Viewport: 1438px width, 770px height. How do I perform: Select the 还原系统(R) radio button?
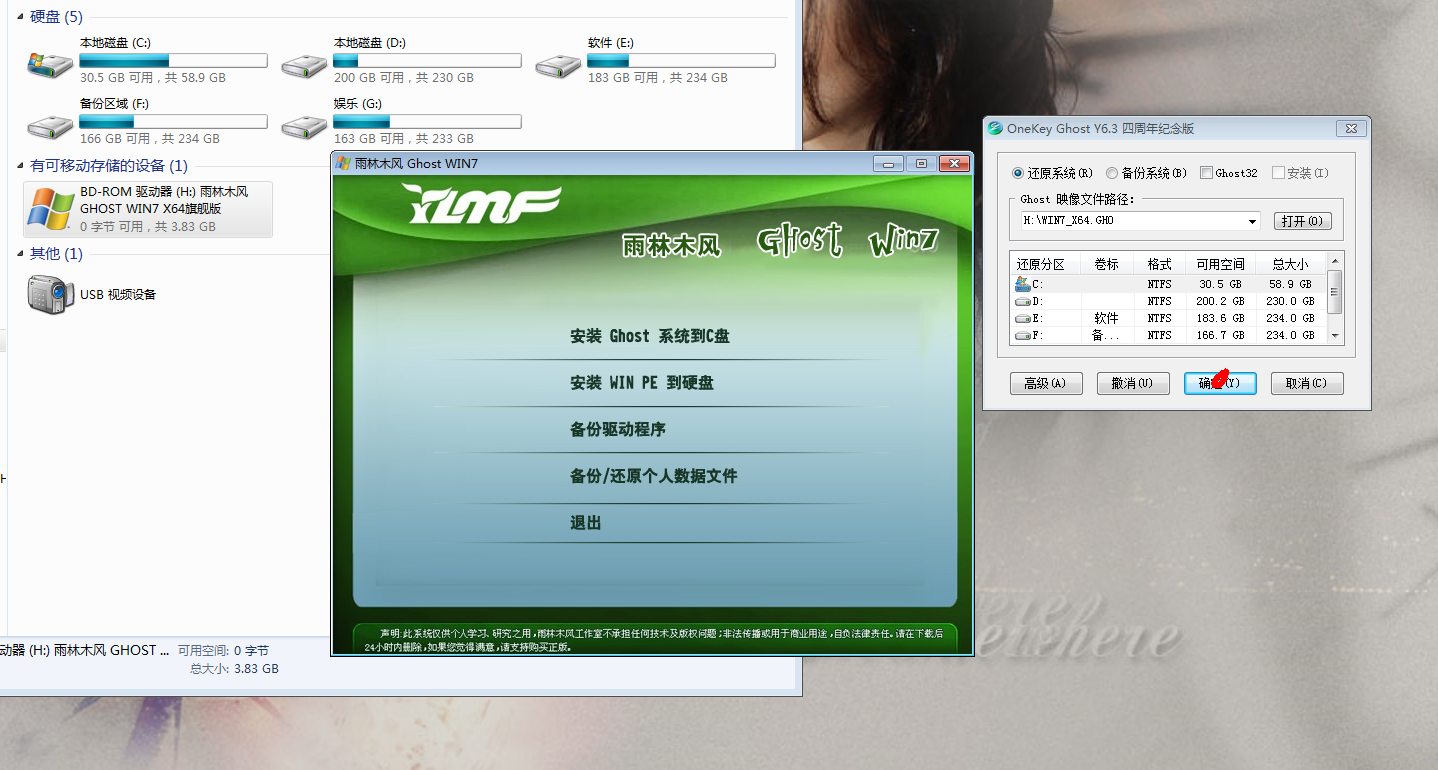click(x=1018, y=173)
